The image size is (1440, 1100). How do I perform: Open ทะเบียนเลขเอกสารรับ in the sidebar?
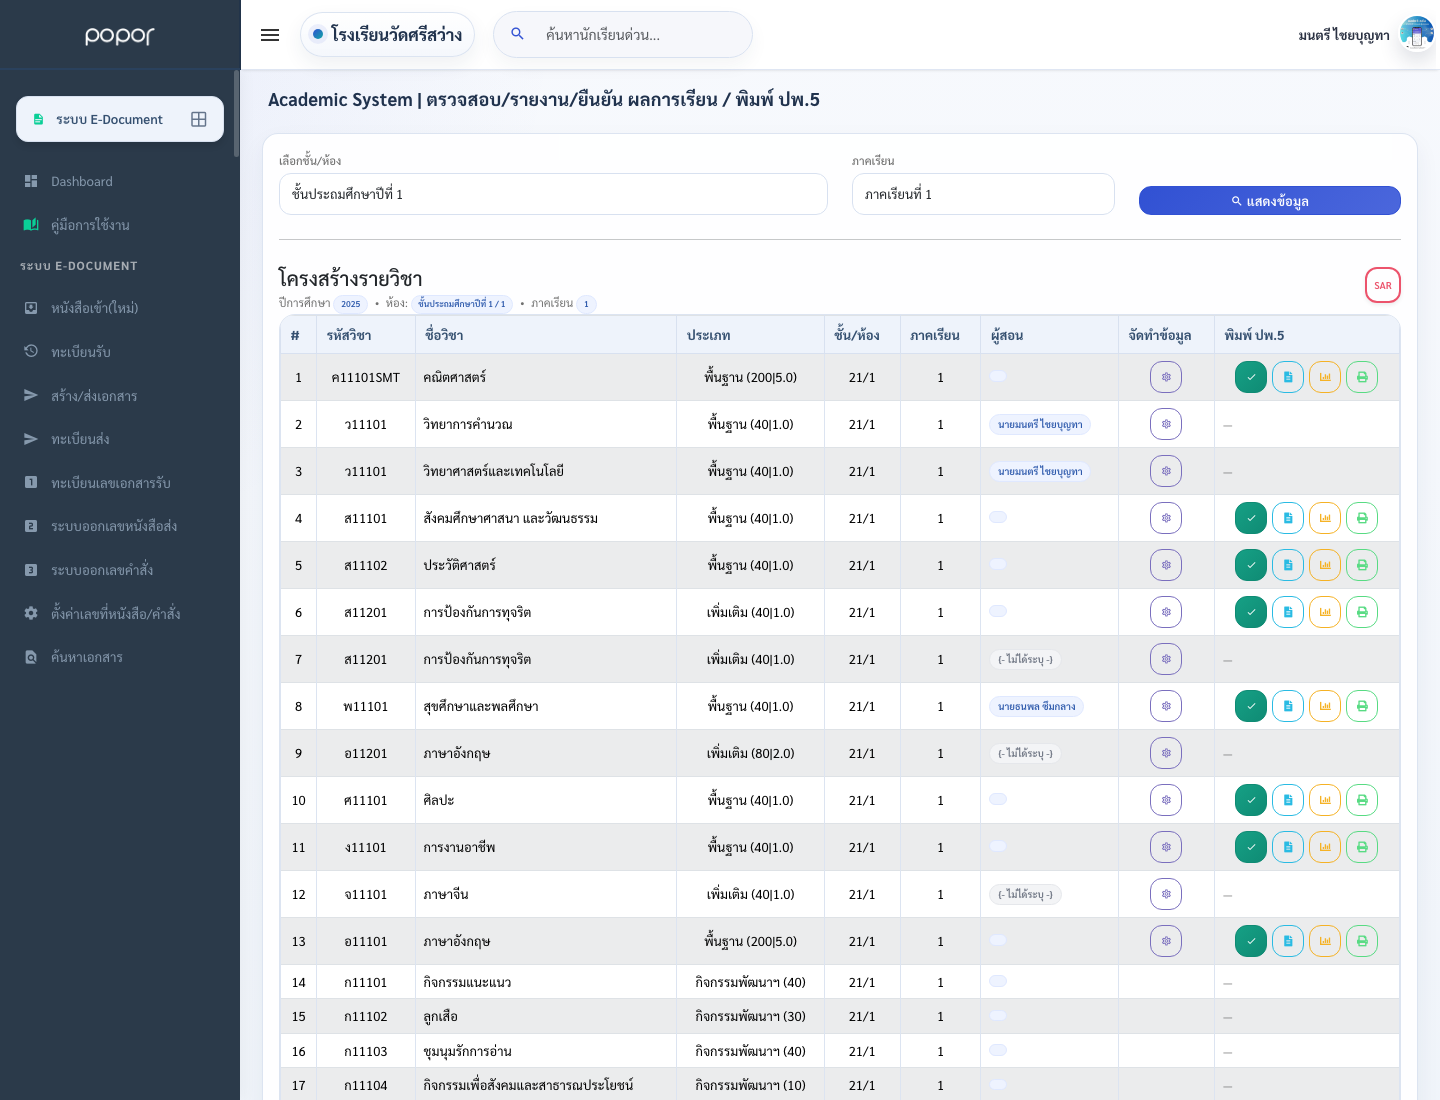[120, 483]
